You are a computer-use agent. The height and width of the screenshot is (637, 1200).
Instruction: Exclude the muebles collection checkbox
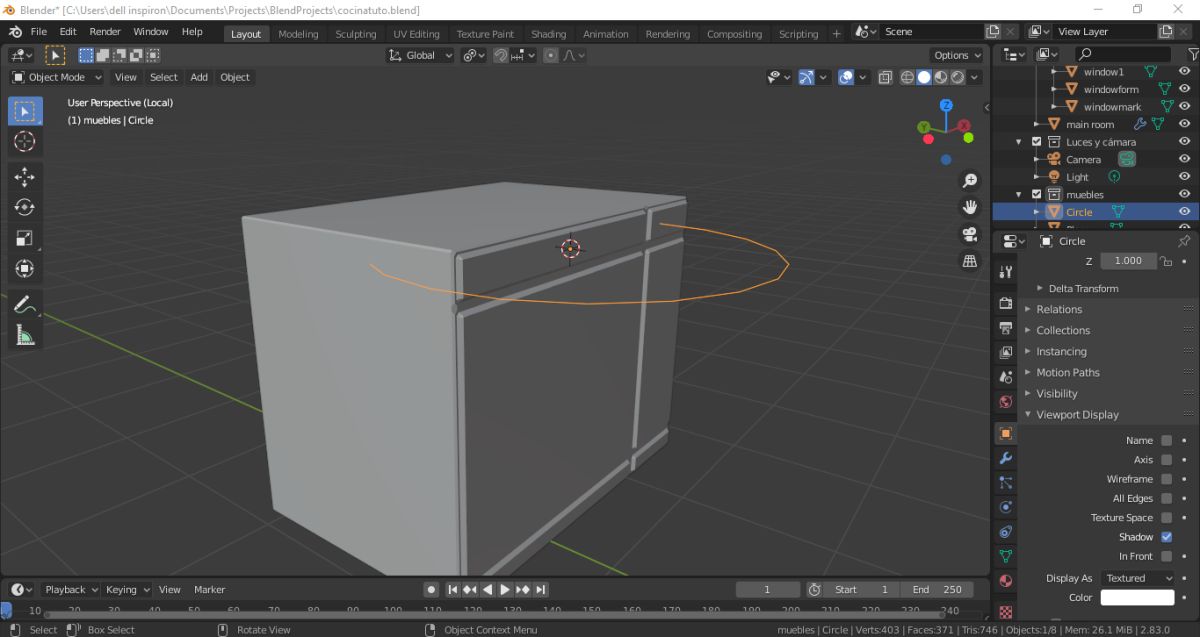pos(1037,194)
